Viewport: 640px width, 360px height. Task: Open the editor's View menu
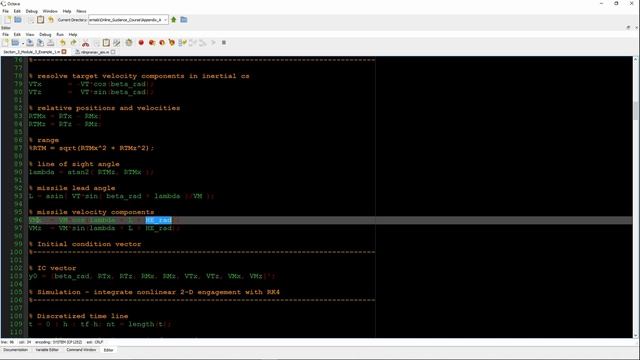[x=30, y=35]
